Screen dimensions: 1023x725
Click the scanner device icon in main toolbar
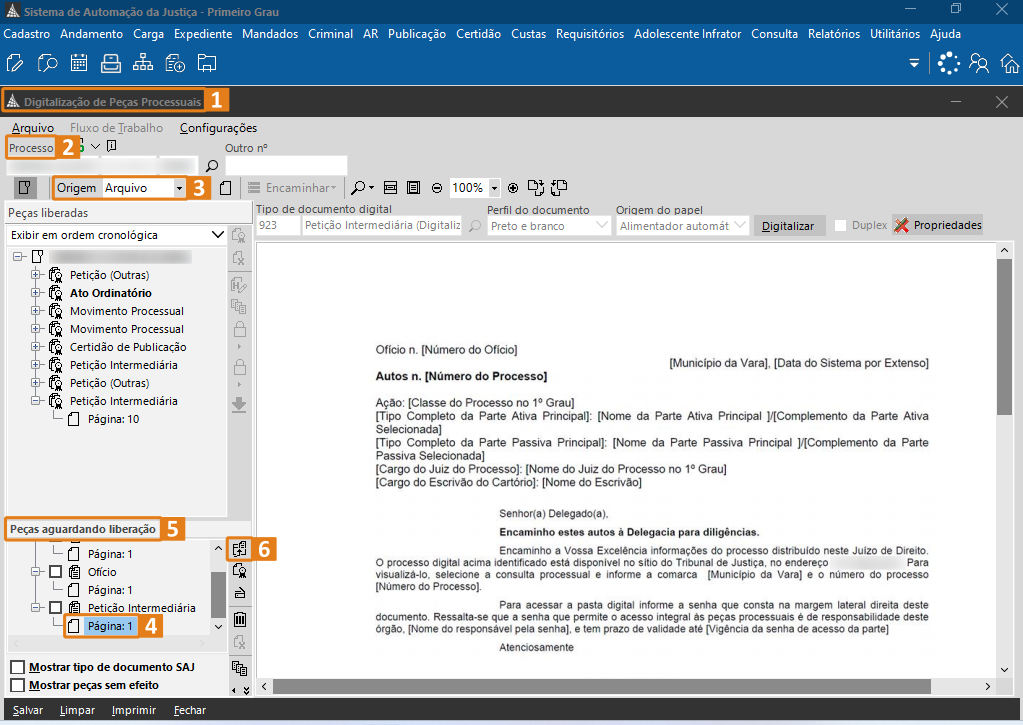click(x=111, y=63)
